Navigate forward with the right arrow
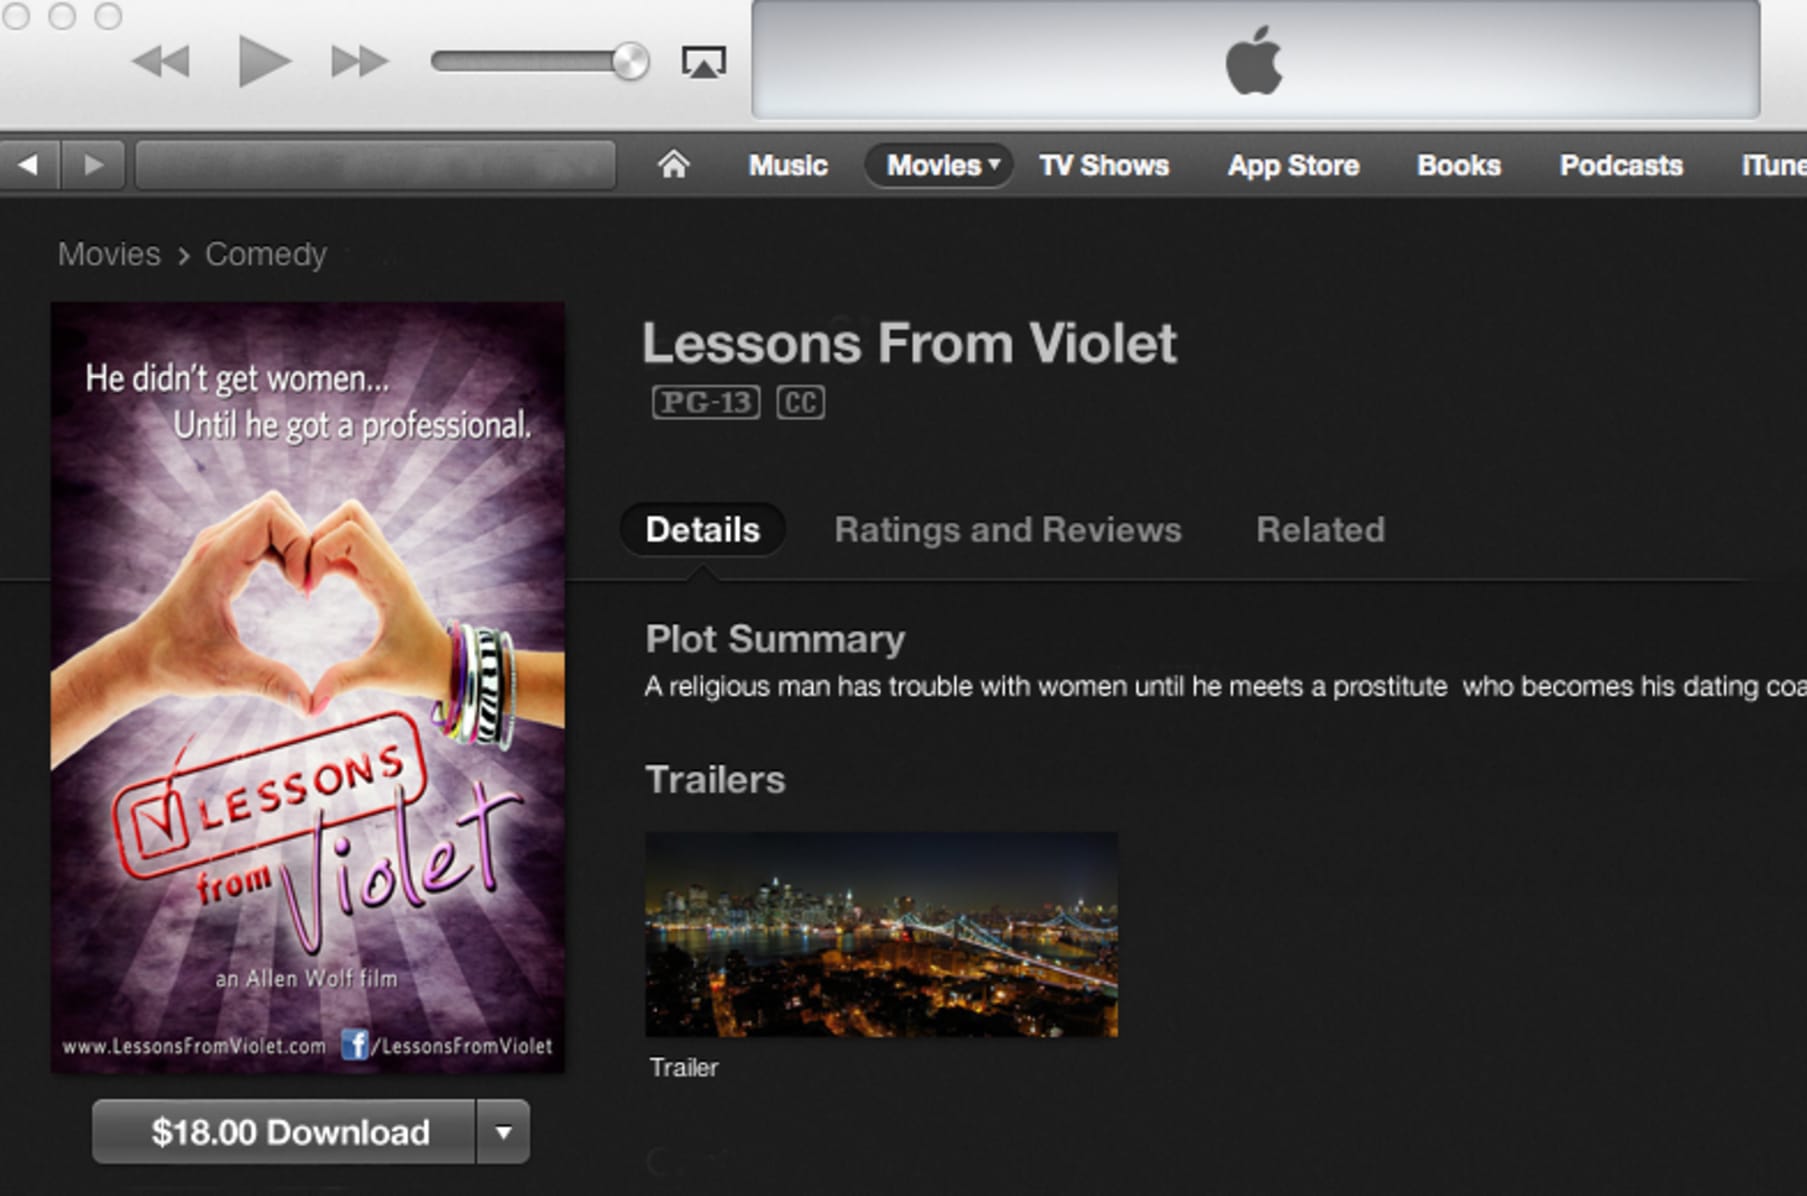 point(93,164)
